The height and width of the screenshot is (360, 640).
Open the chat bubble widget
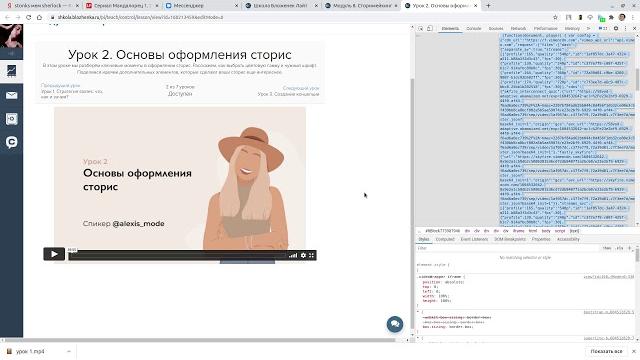(395, 324)
